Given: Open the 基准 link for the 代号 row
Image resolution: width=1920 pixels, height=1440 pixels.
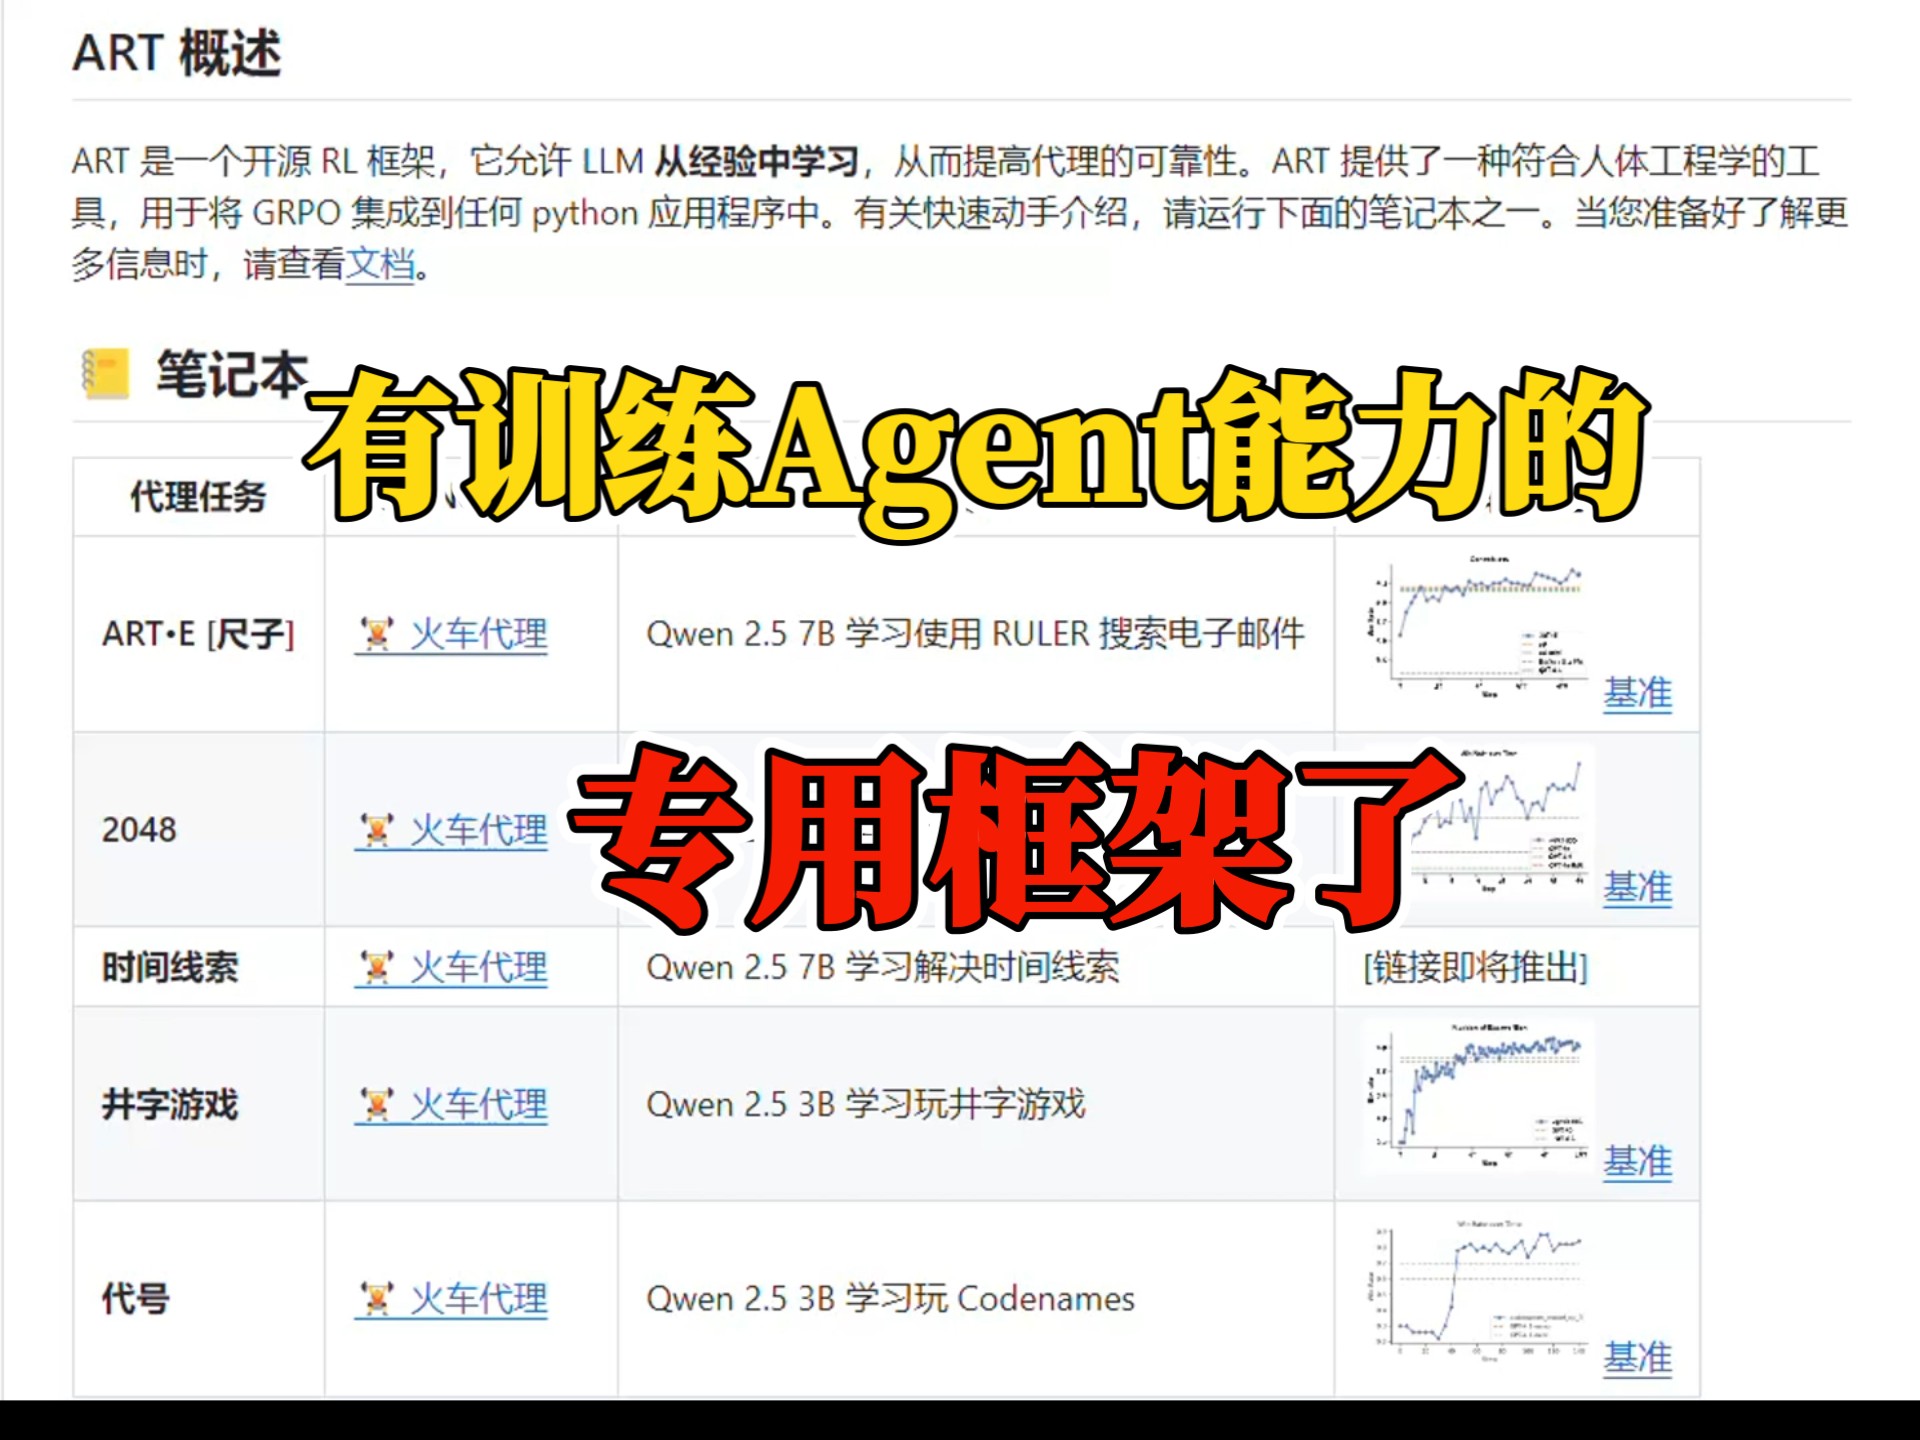Looking at the screenshot, I should pos(1638,1358).
